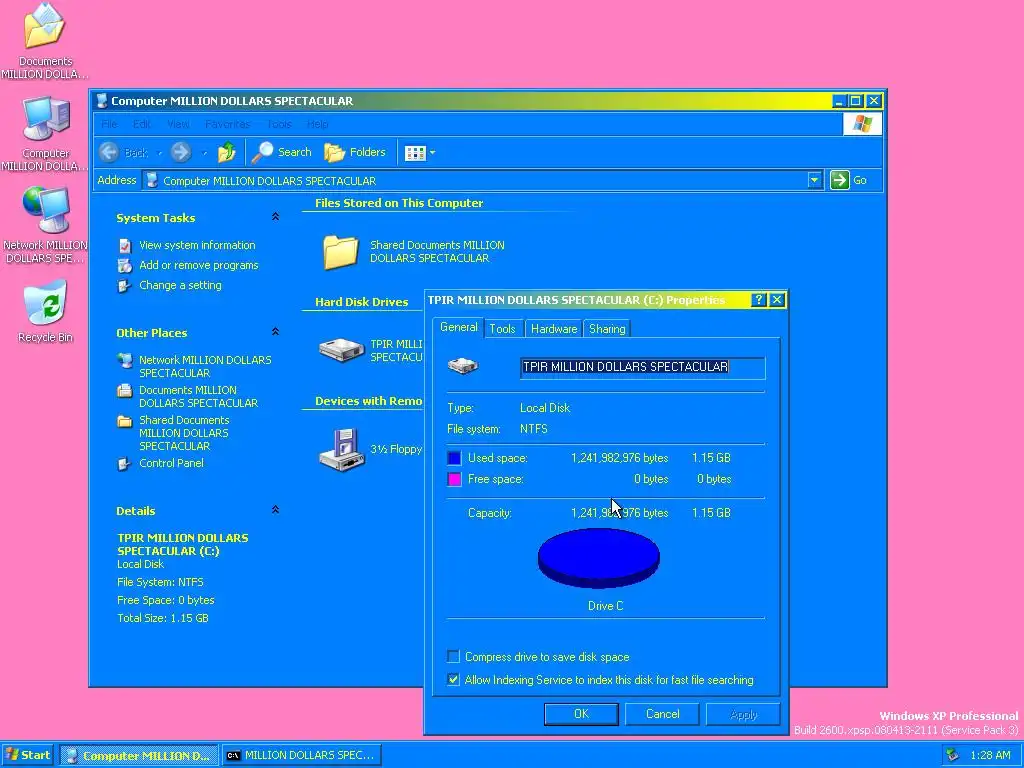Switch to the Tools tab

(502, 329)
